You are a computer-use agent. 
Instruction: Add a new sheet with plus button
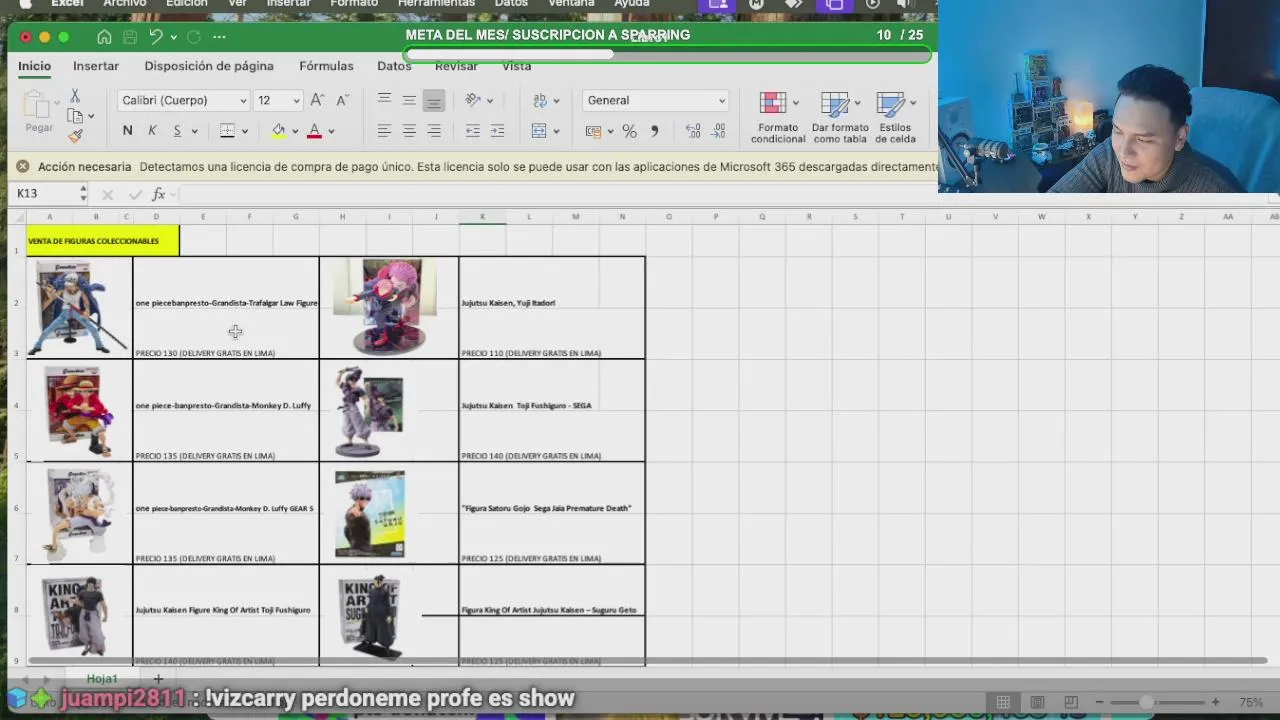point(157,679)
